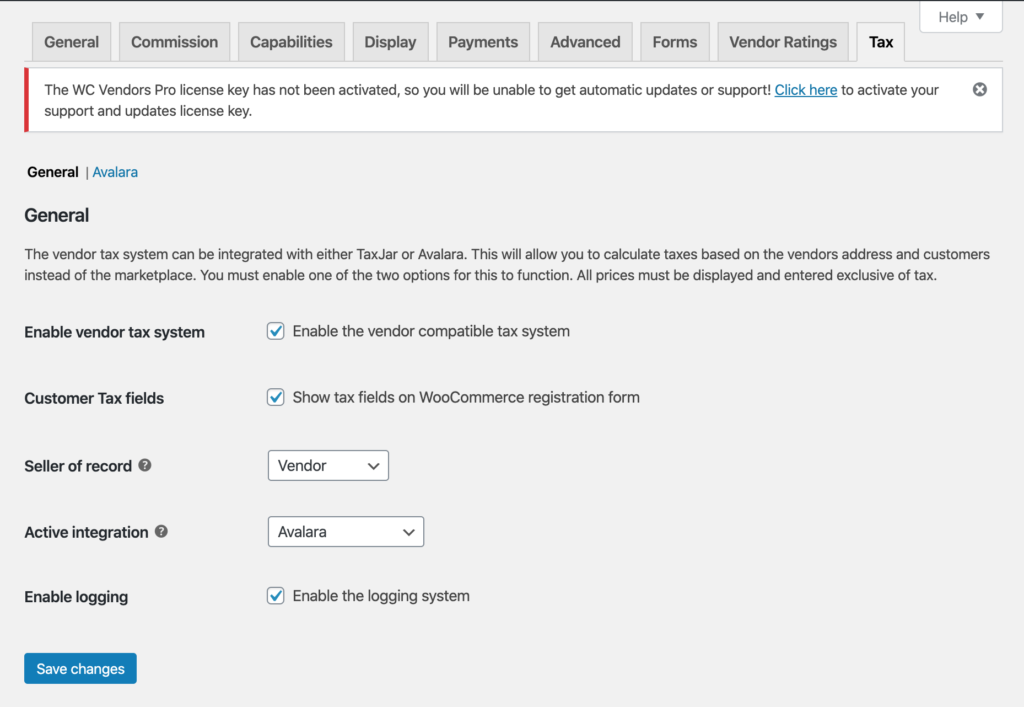Disable the logging system checkbox
The height and width of the screenshot is (707, 1024).
pos(276,596)
